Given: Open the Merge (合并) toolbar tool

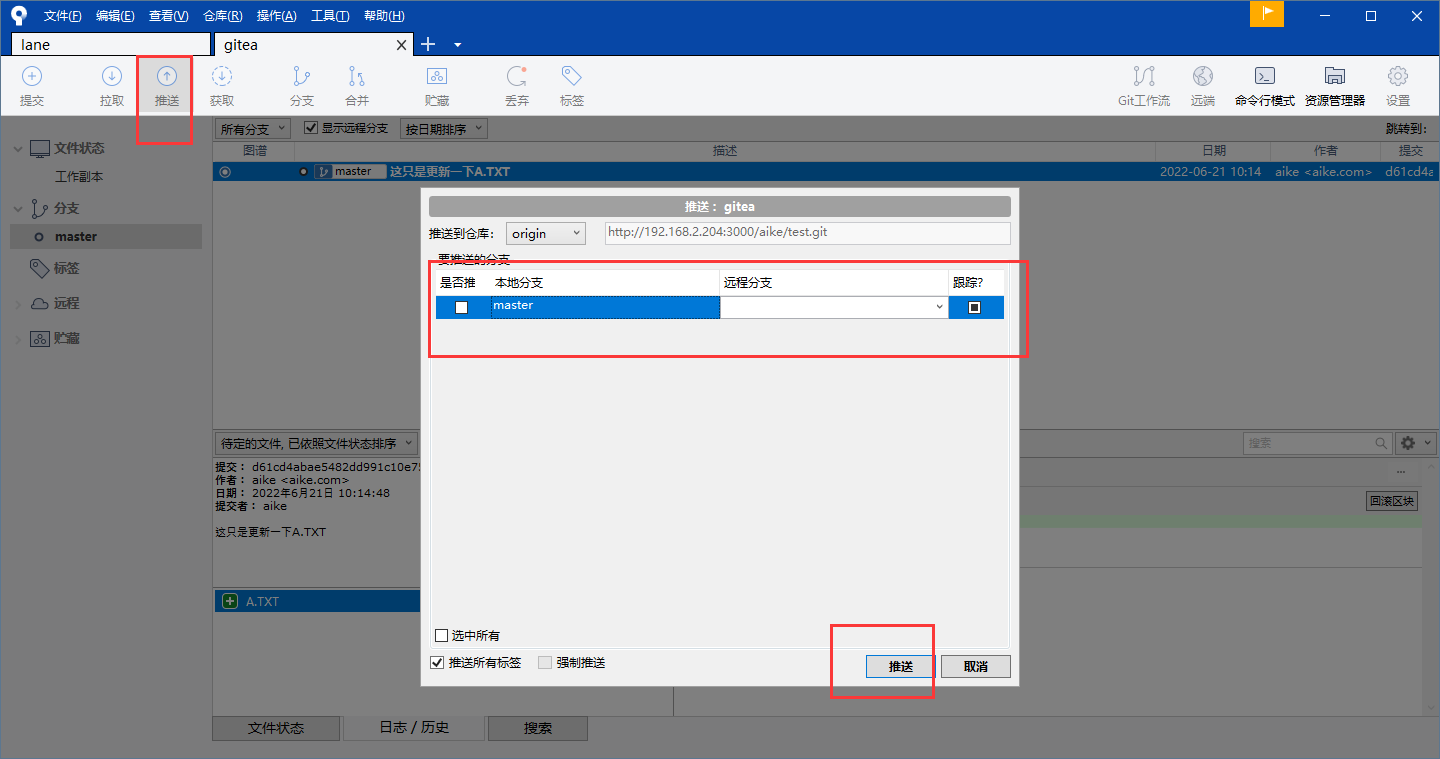Looking at the screenshot, I should (357, 86).
